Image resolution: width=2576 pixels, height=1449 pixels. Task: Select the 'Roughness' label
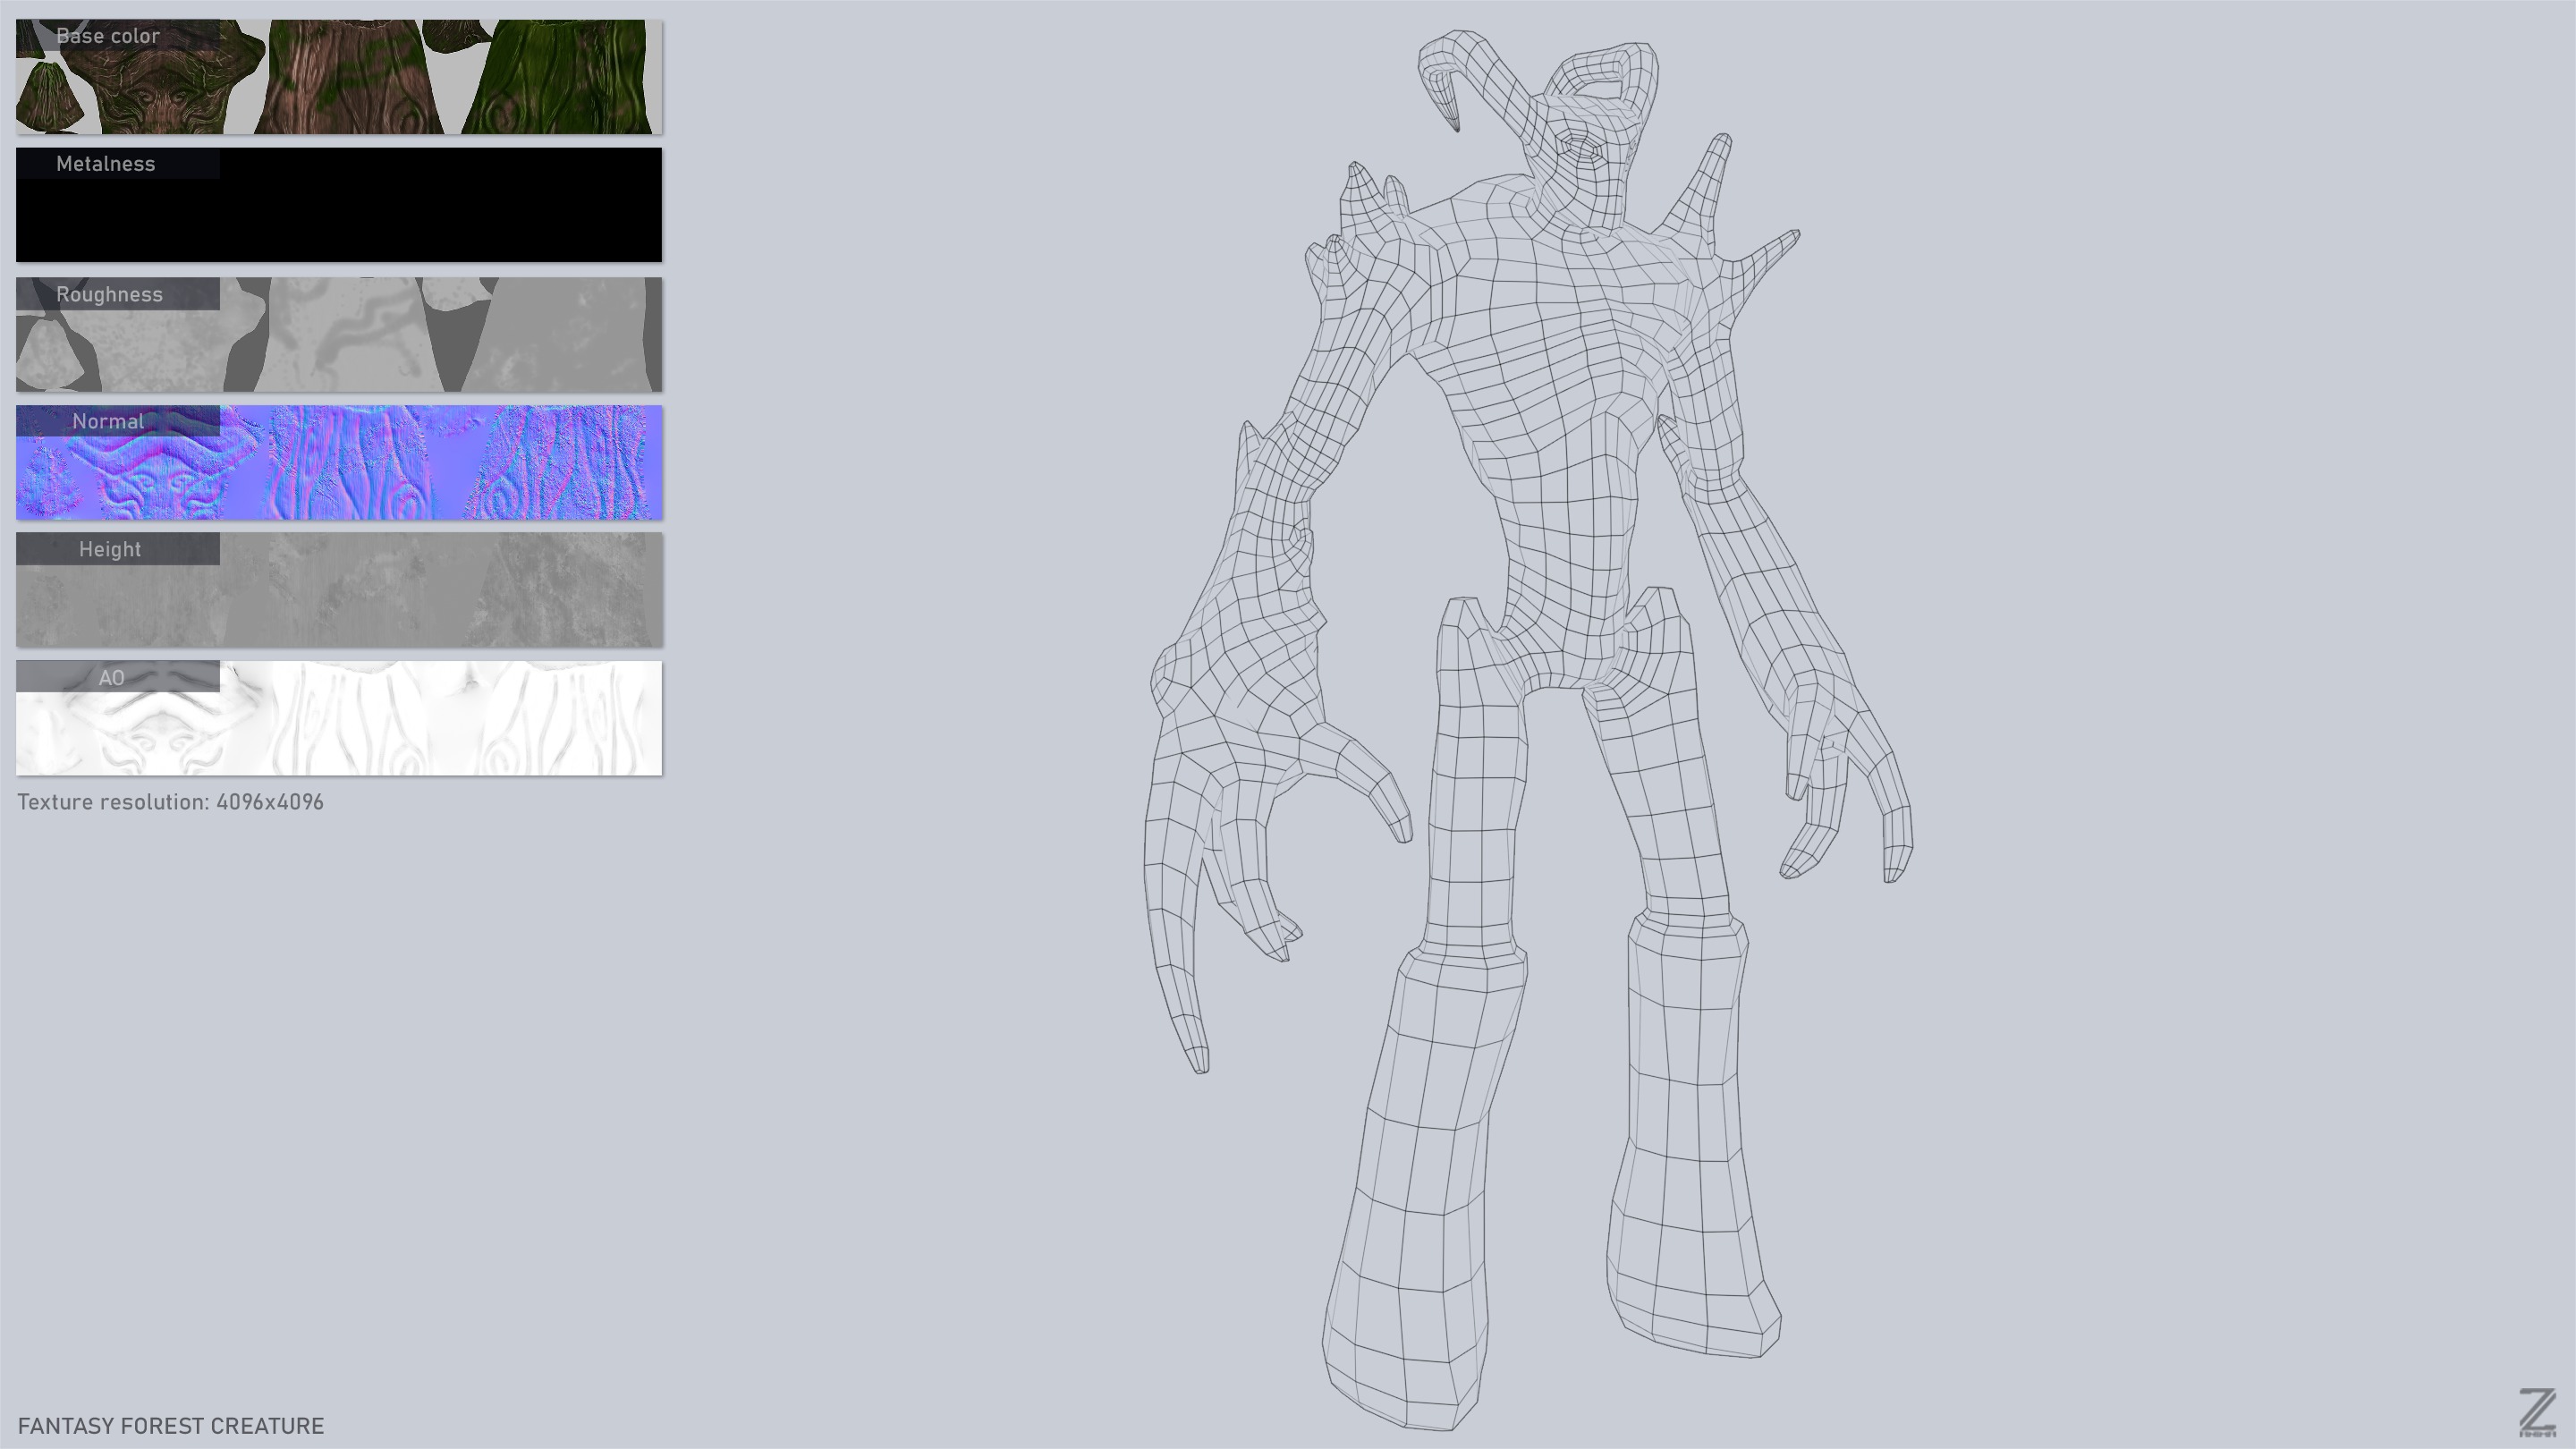coord(109,295)
